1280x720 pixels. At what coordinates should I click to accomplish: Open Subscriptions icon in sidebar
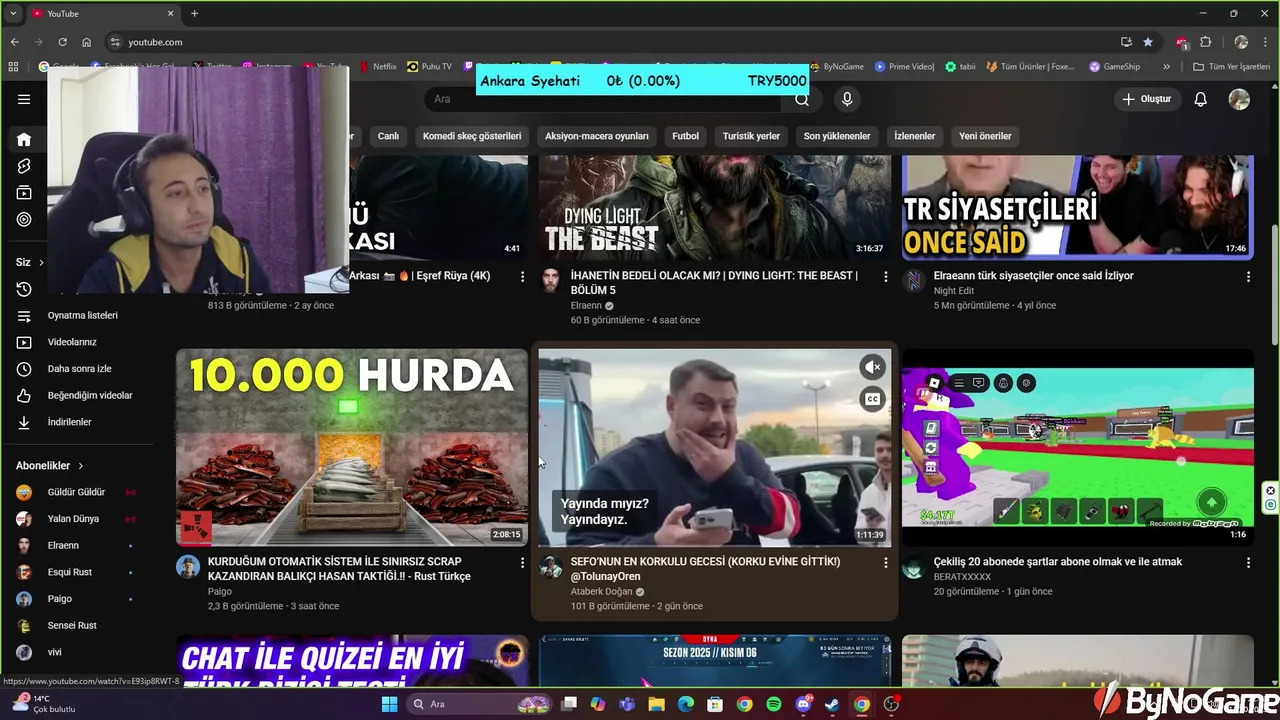click(24, 193)
